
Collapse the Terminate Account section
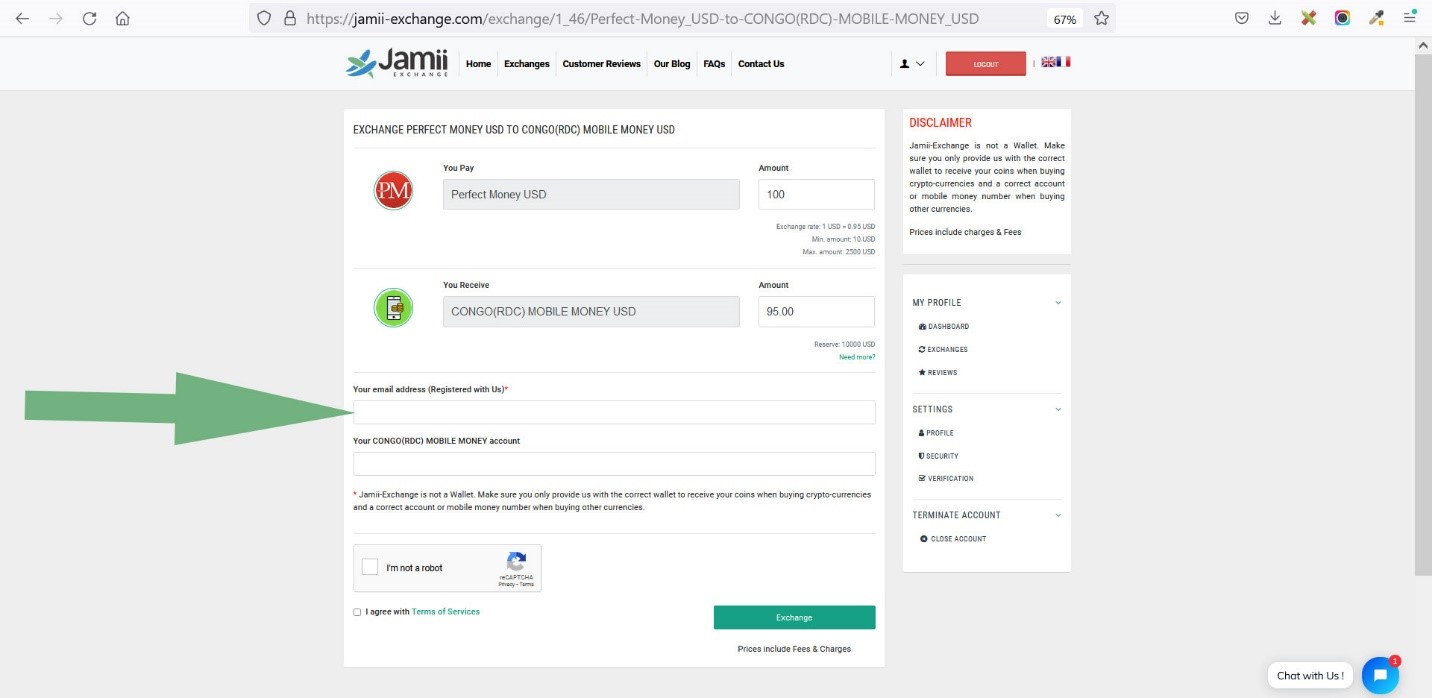(1058, 515)
